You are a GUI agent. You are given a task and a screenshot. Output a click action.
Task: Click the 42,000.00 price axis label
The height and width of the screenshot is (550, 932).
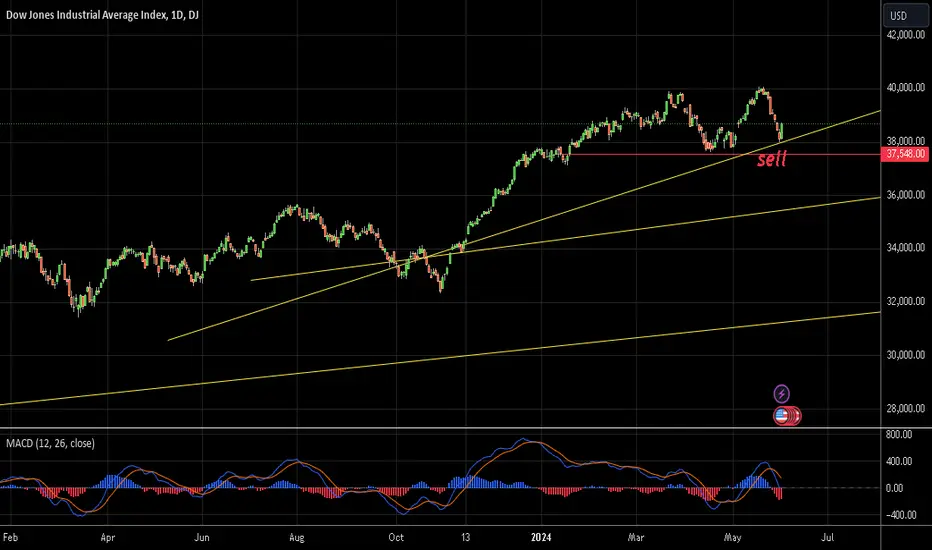905,34
